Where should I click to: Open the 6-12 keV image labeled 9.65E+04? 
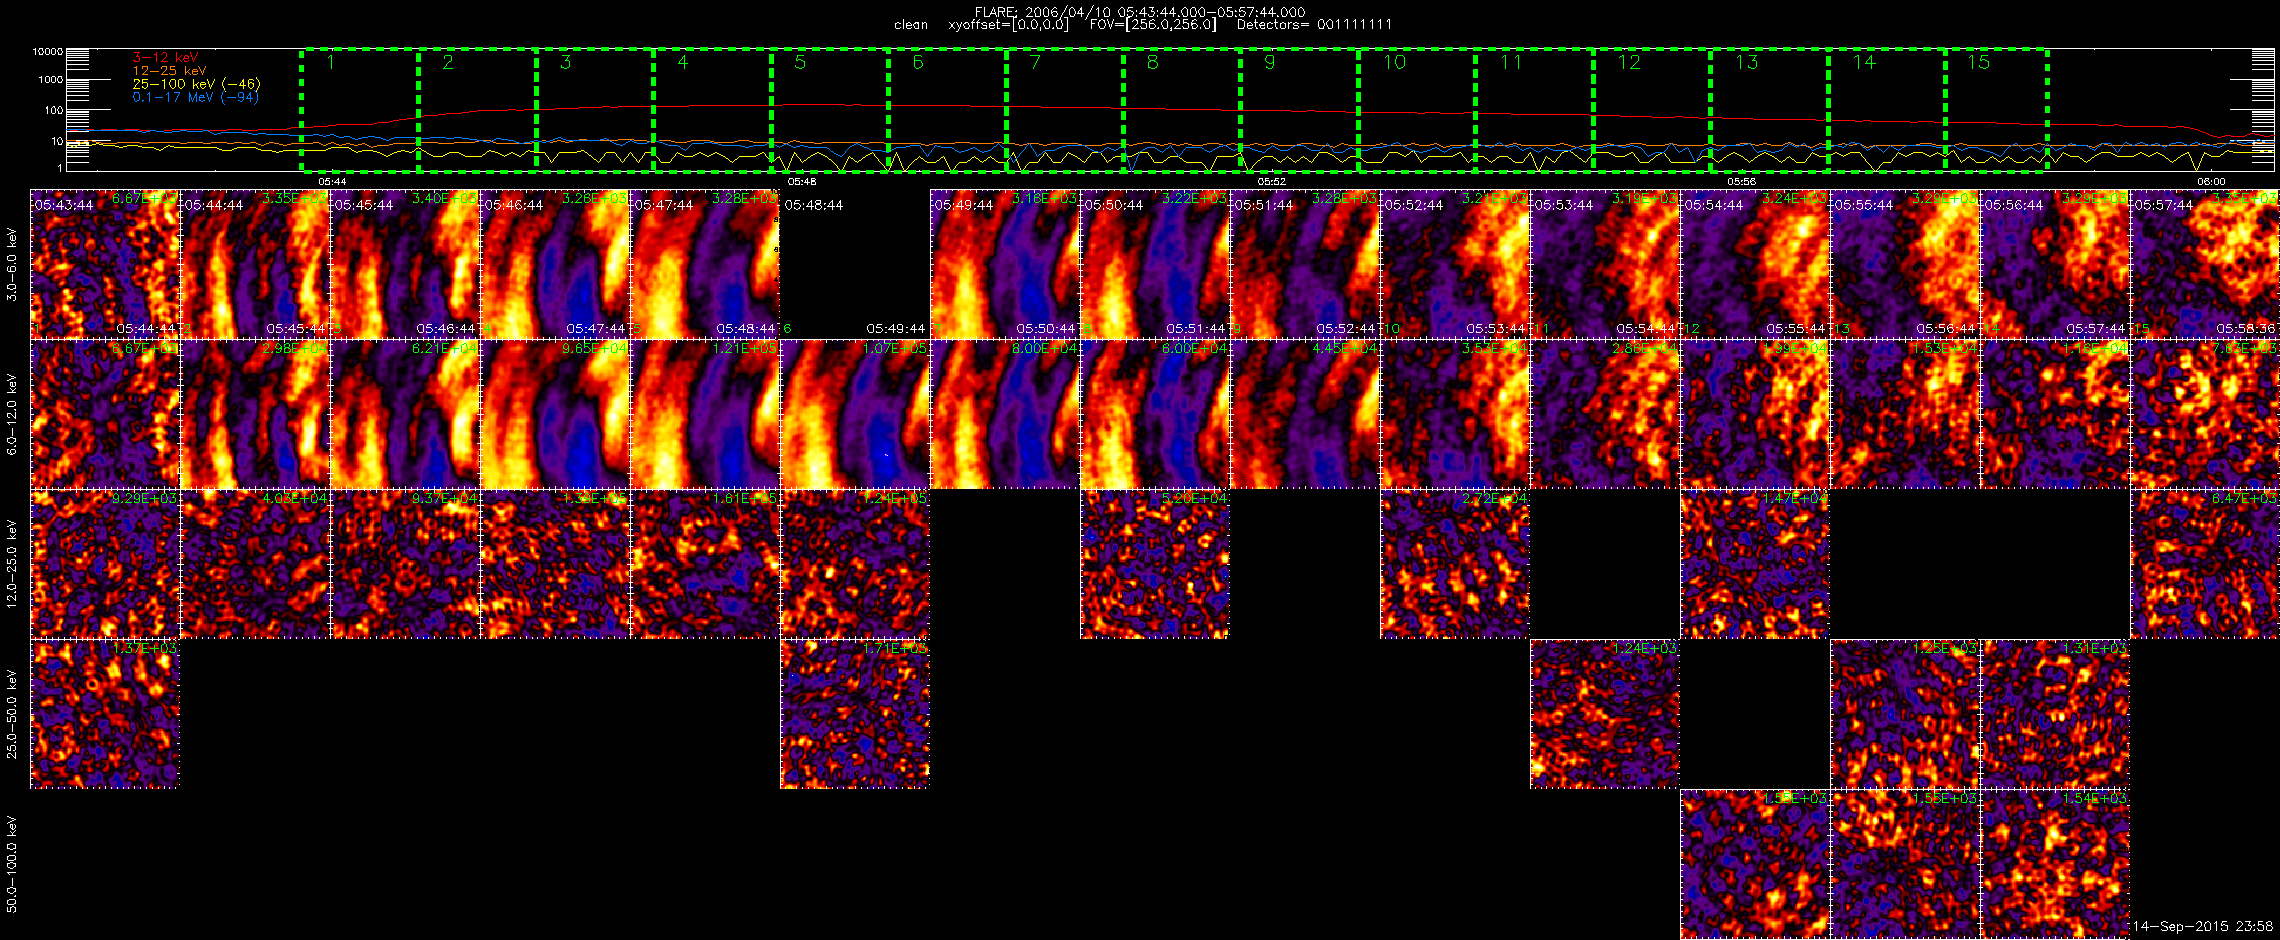point(555,414)
